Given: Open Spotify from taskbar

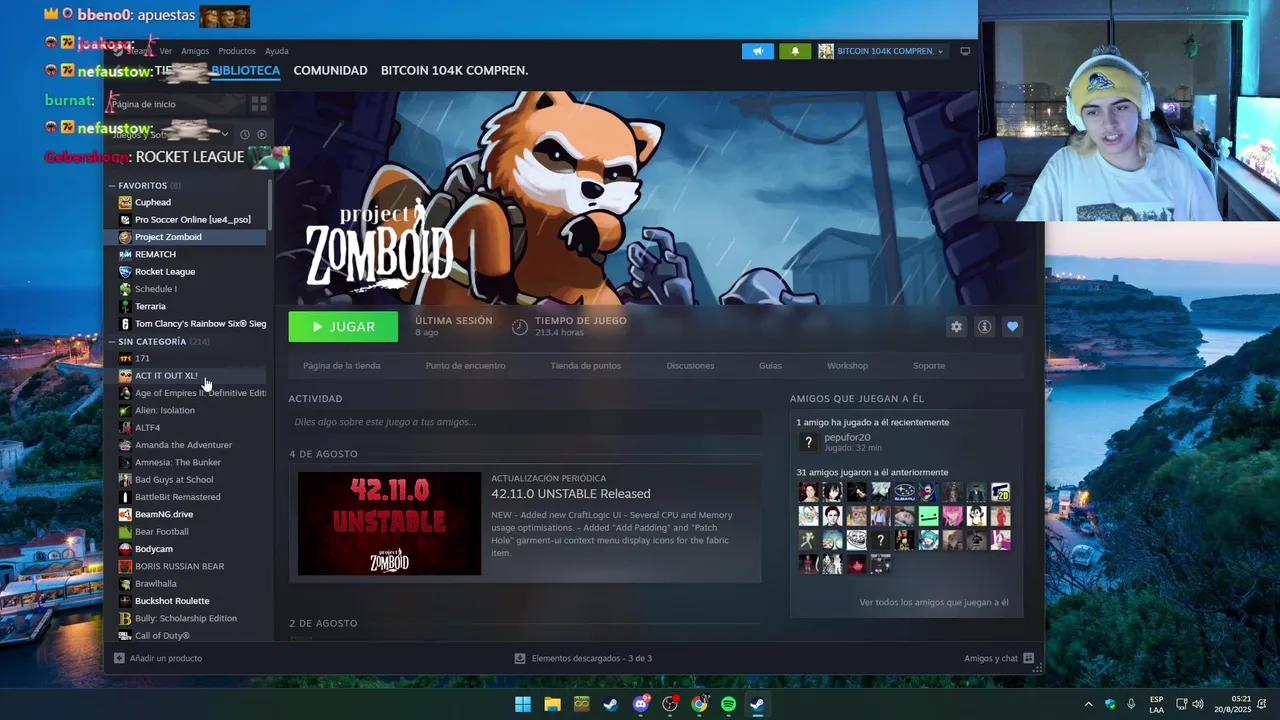Looking at the screenshot, I should click(x=728, y=704).
